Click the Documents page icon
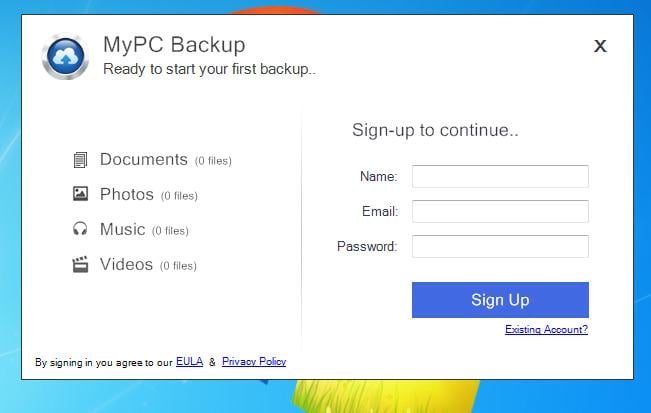 (80, 160)
